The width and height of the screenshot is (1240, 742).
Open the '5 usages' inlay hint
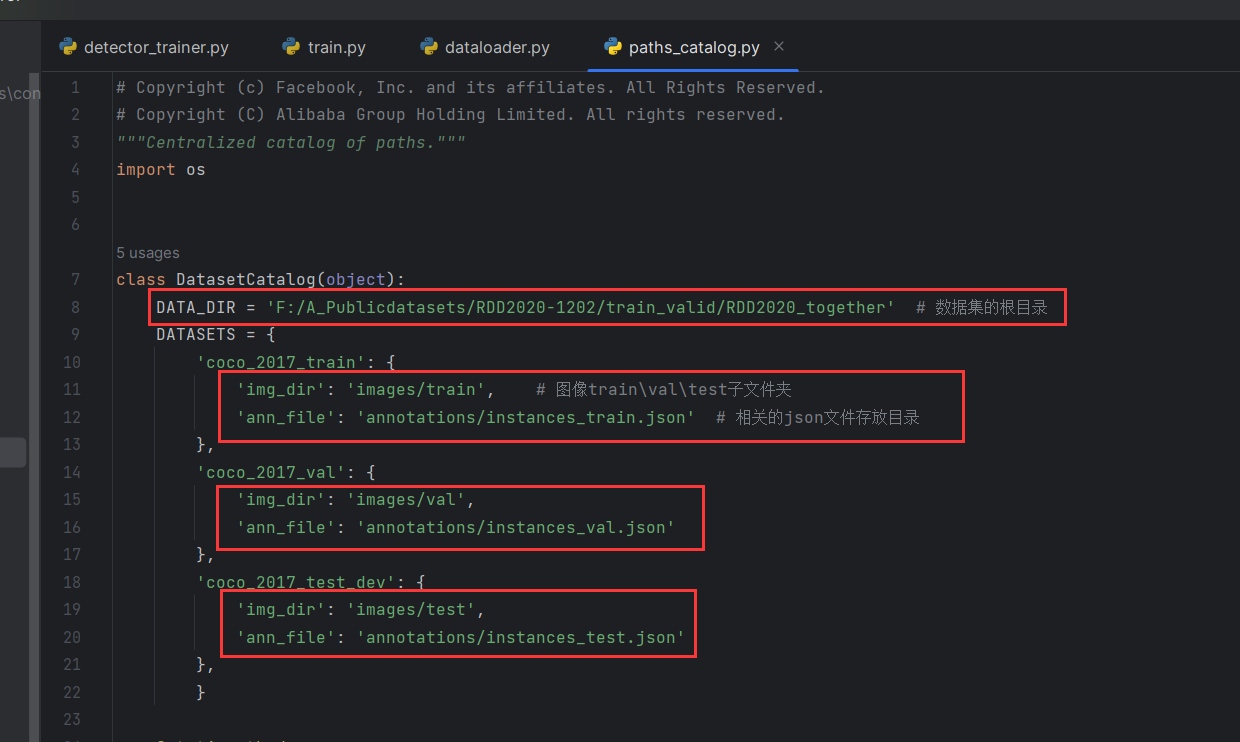coord(148,253)
